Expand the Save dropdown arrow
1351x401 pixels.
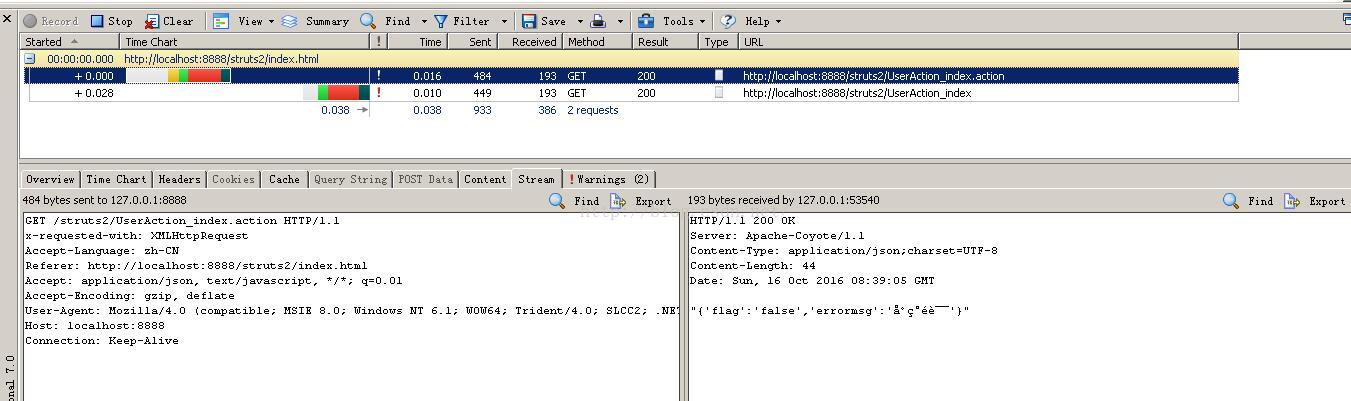coord(579,21)
